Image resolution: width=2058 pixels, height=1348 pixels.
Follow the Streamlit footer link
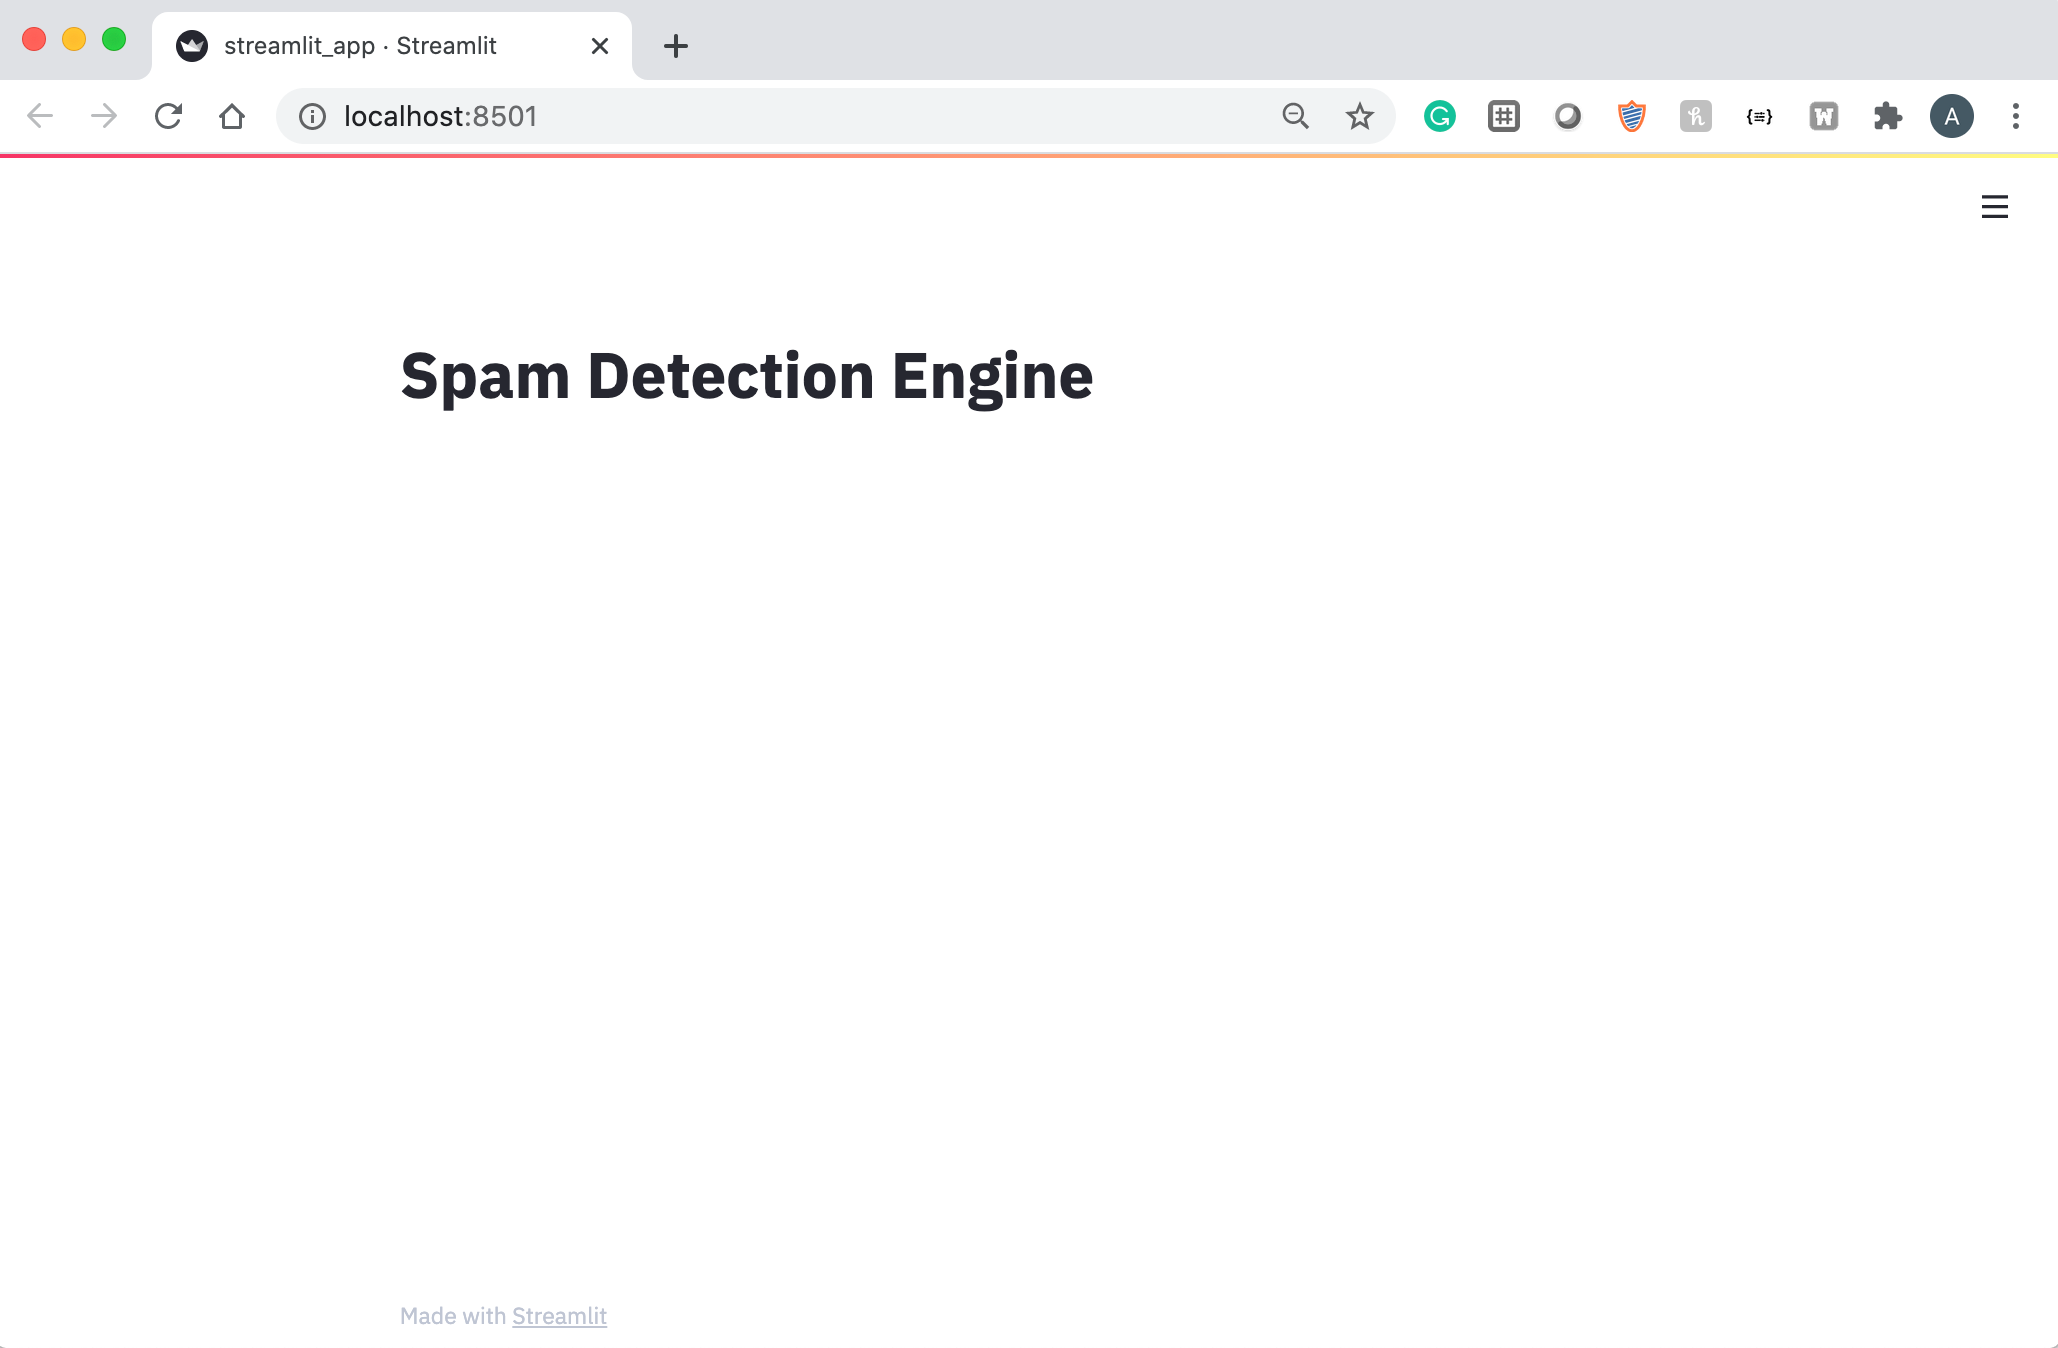point(559,1316)
